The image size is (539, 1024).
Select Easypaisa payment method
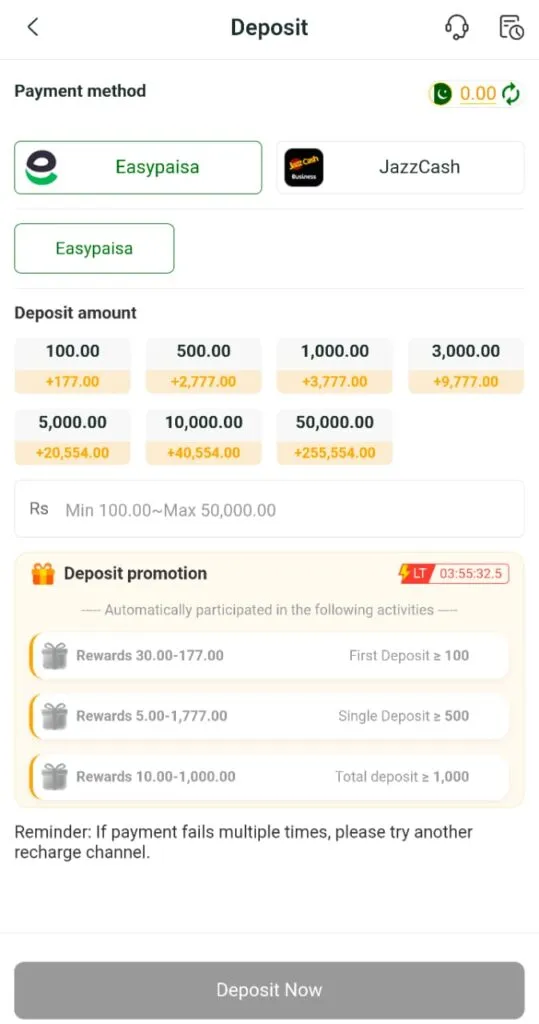point(138,168)
